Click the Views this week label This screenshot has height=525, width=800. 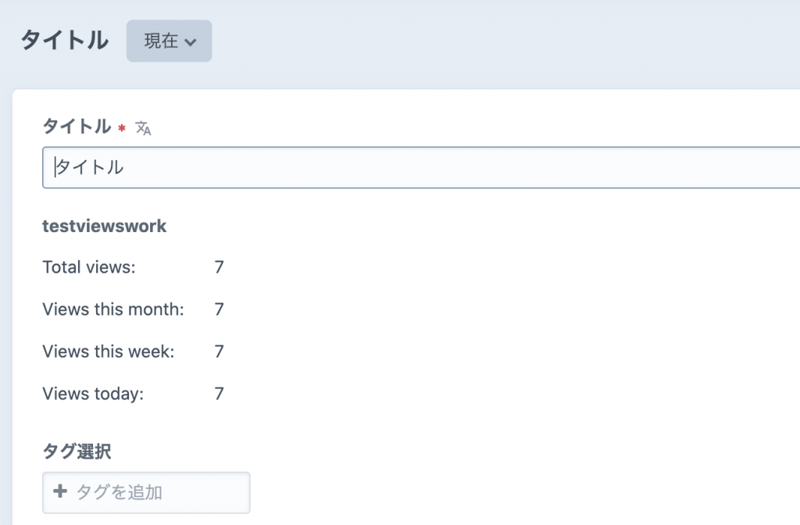tap(108, 351)
